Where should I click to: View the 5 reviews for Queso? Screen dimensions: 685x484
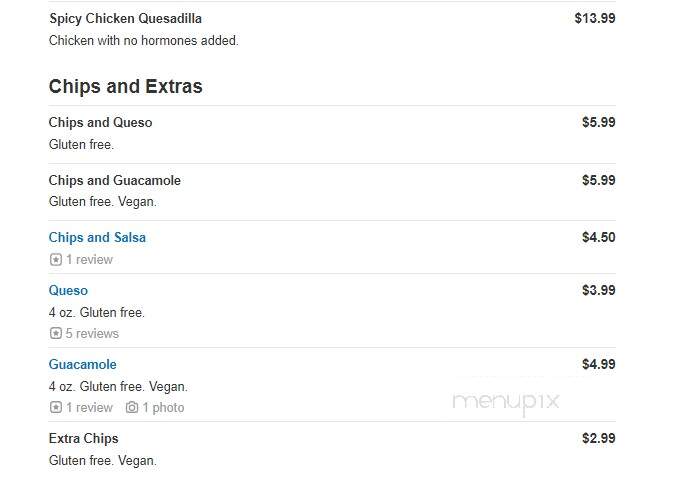(92, 333)
